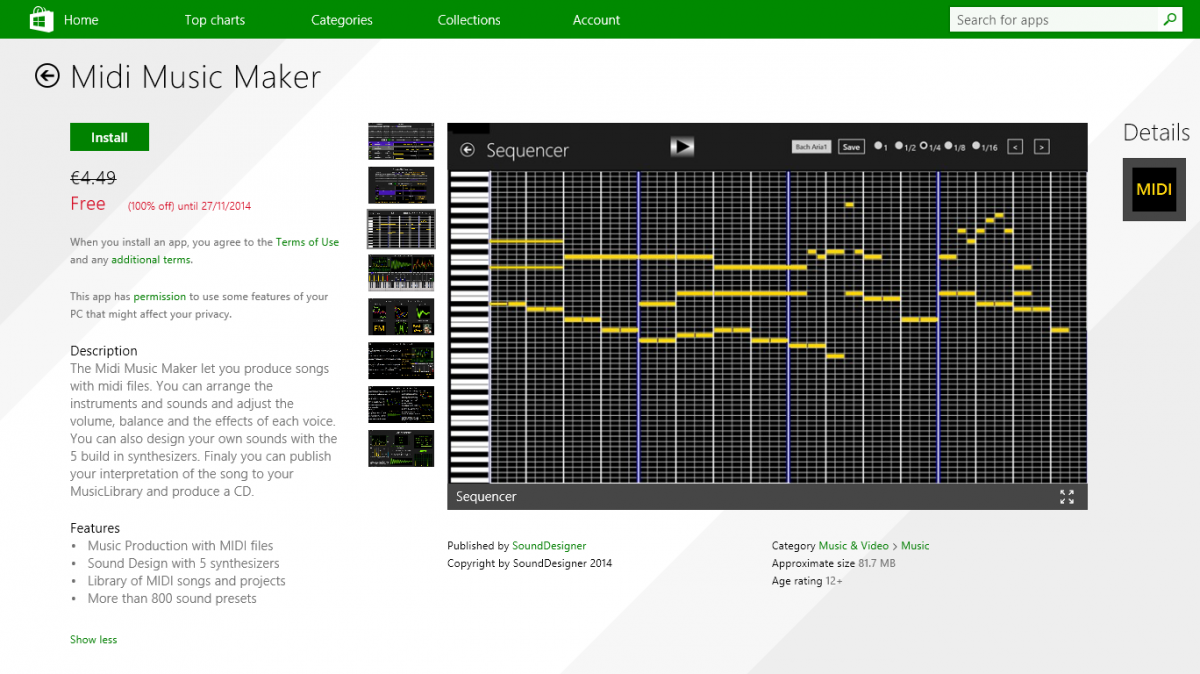The image size is (1200, 674).
Task: Select the first screenshot thumbnail
Action: point(401,141)
